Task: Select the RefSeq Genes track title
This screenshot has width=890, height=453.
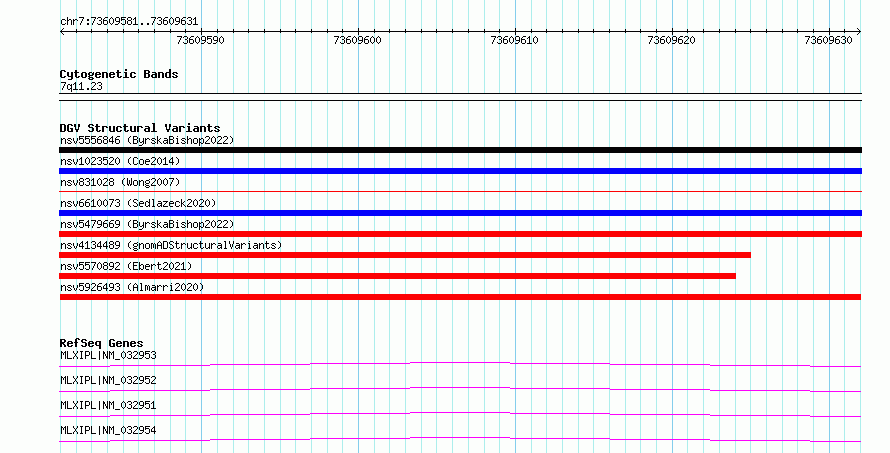Action: point(101,343)
